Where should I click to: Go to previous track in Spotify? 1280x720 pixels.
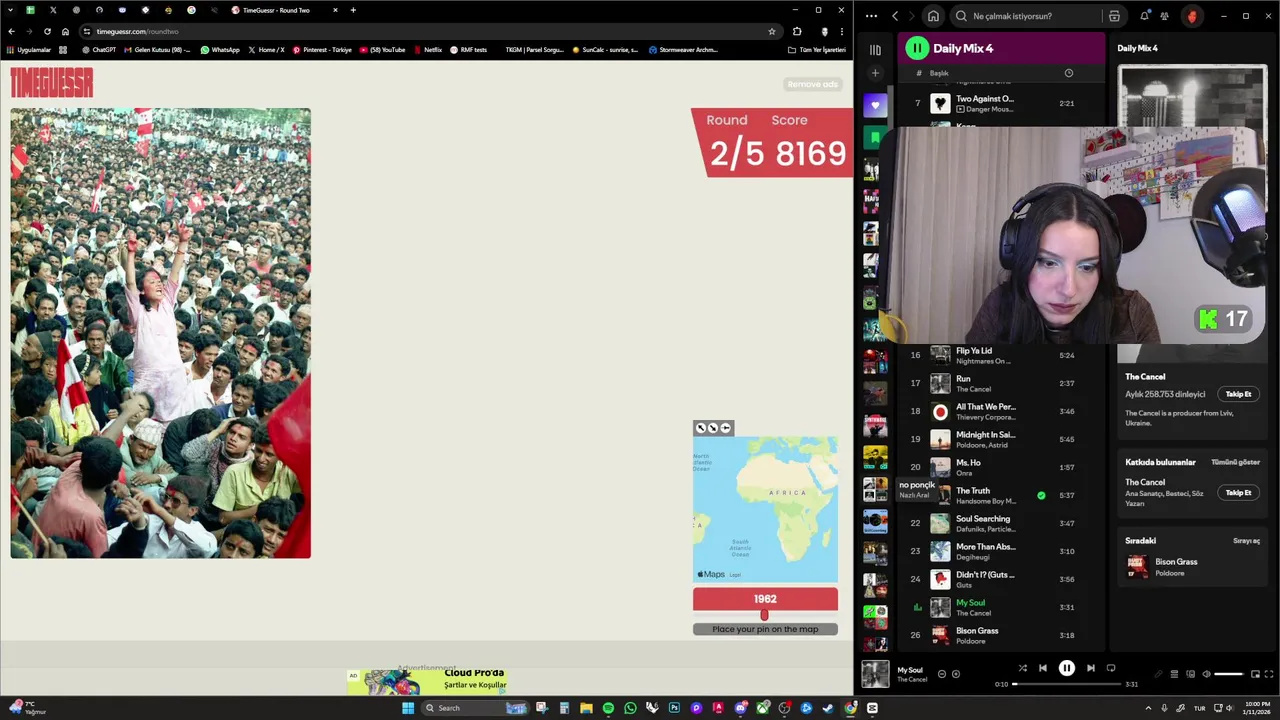pyautogui.click(x=1042, y=668)
